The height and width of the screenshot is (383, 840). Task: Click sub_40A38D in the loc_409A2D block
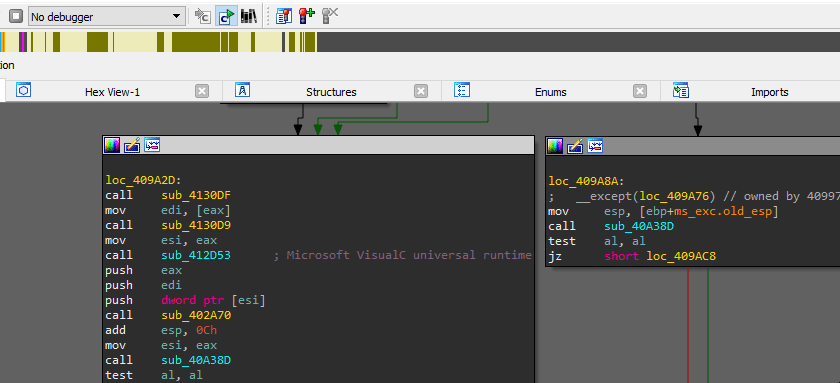(196, 360)
